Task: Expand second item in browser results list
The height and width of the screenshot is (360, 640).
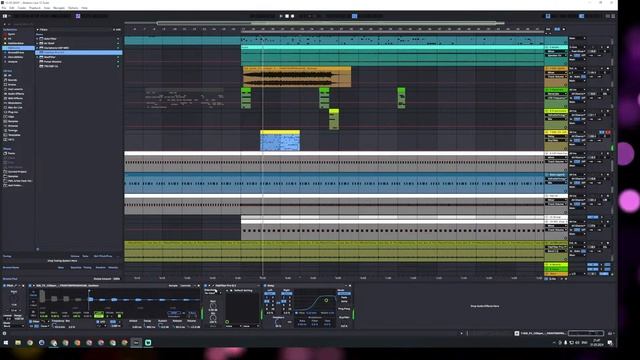Action: point(38,43)
